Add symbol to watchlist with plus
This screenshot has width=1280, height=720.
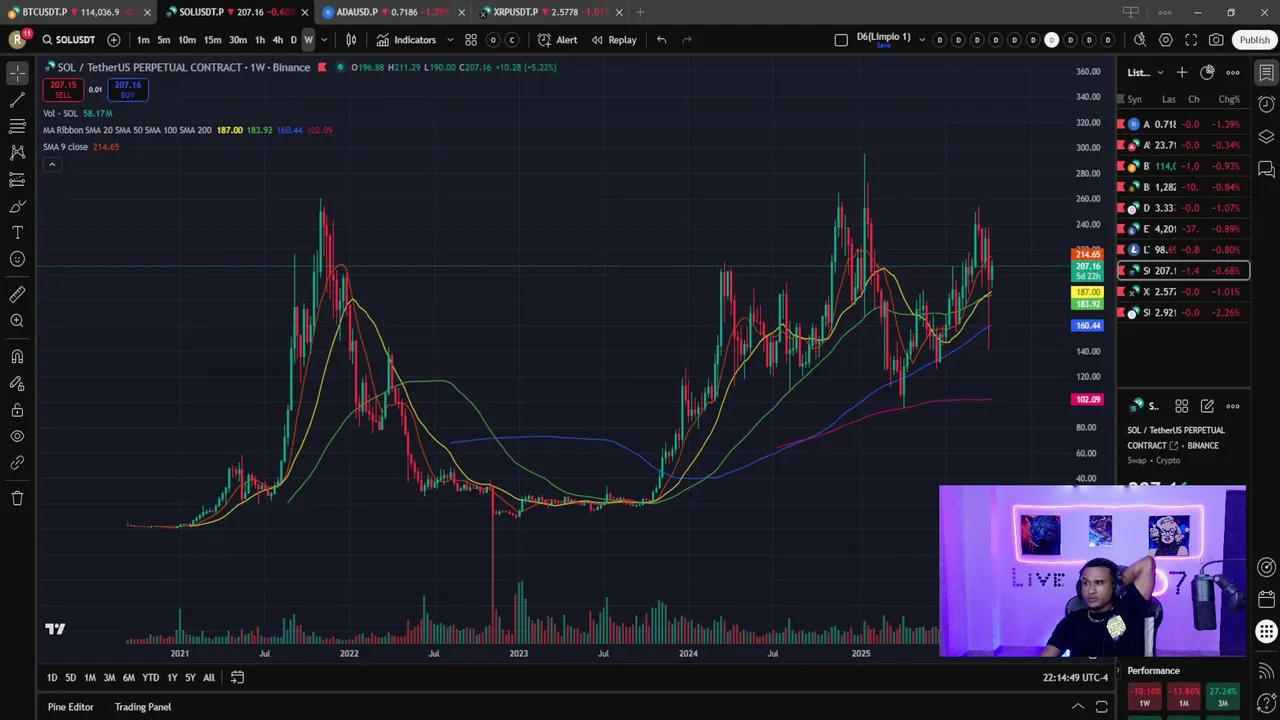[x=1181, y=72]
